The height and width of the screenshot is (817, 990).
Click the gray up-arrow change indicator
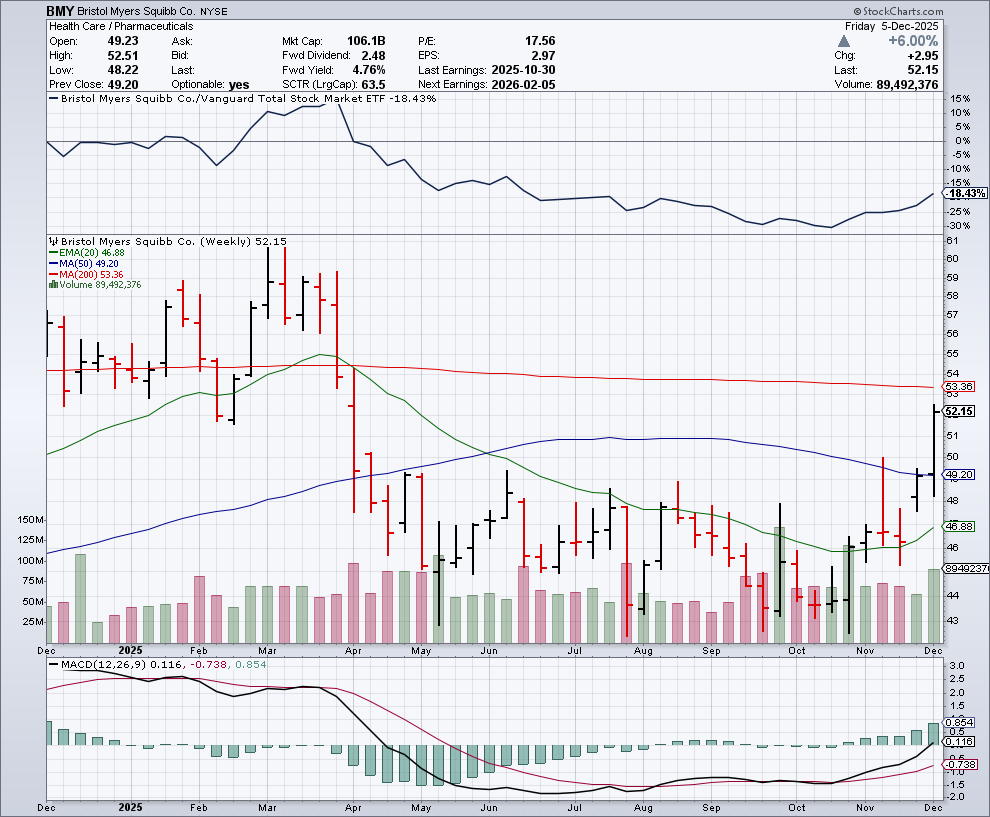pos(845,41)
